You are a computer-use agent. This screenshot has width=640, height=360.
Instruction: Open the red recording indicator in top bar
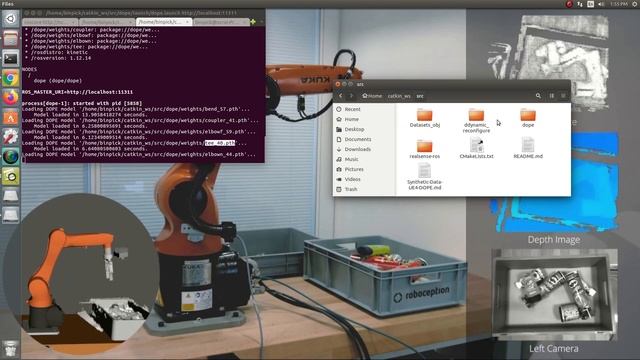click(569, 4)
